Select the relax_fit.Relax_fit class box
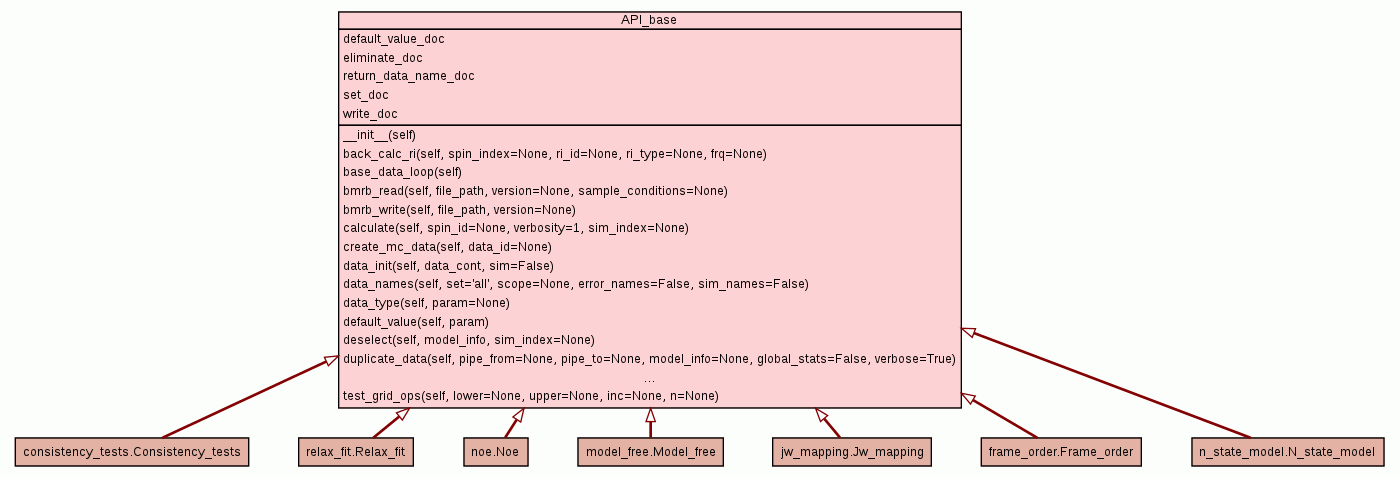1400x477 pixels. coord(356,452)
